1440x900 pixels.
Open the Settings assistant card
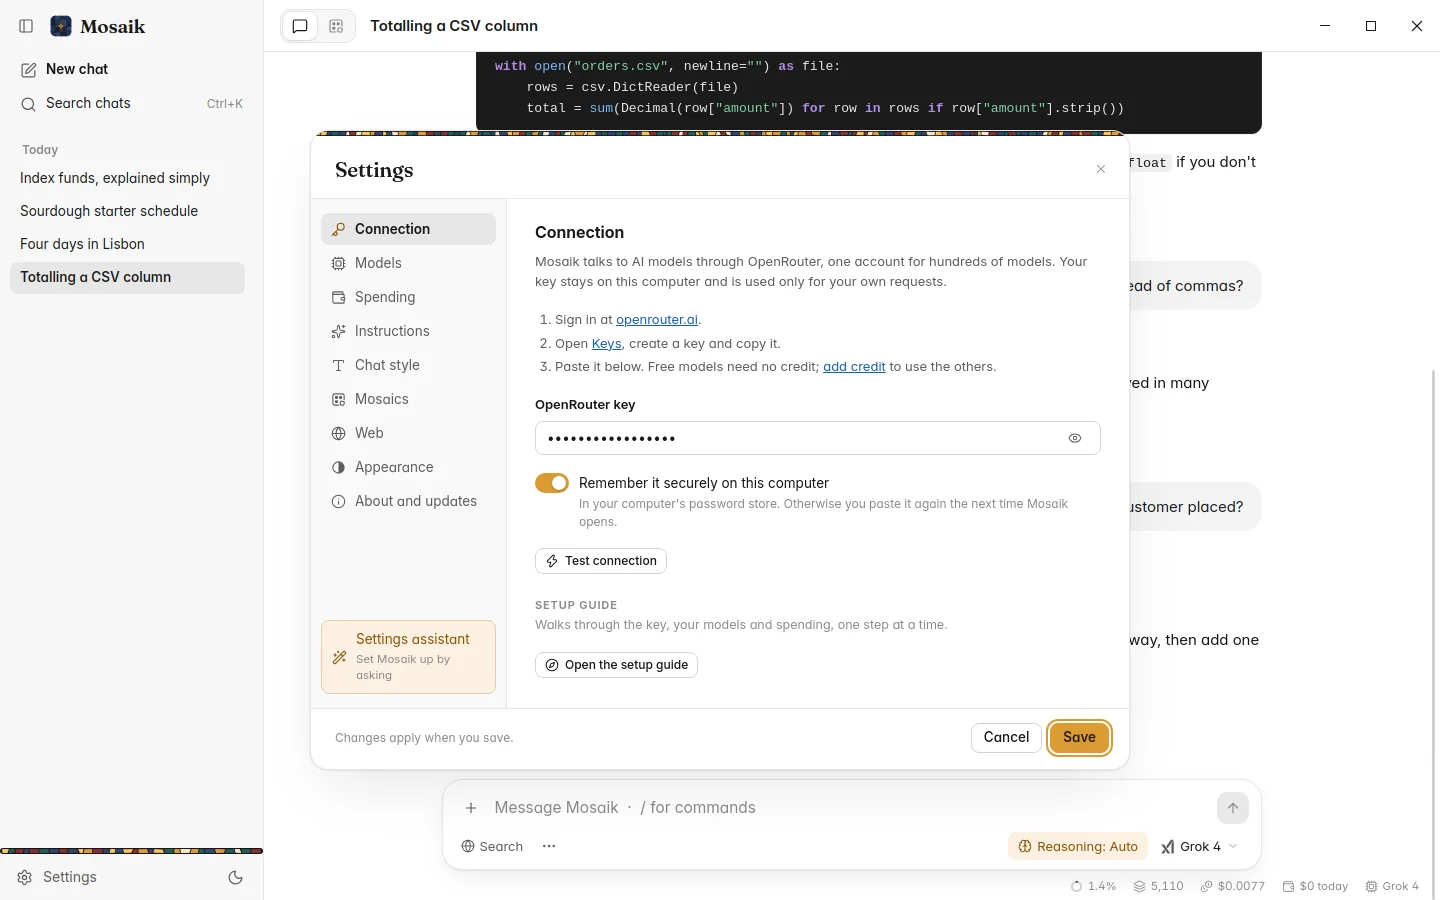pos(408,657)
